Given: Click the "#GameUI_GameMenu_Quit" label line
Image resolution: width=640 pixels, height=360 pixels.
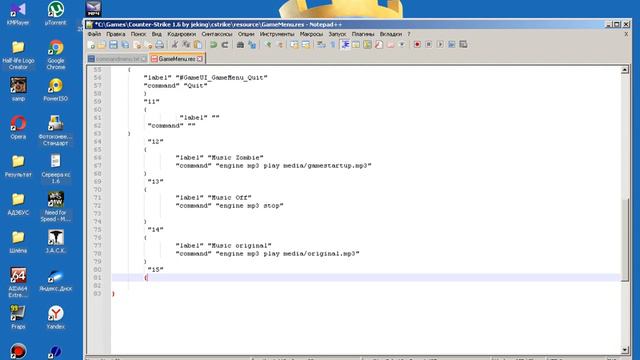Looking at the screenshot, I should [205, 78].
